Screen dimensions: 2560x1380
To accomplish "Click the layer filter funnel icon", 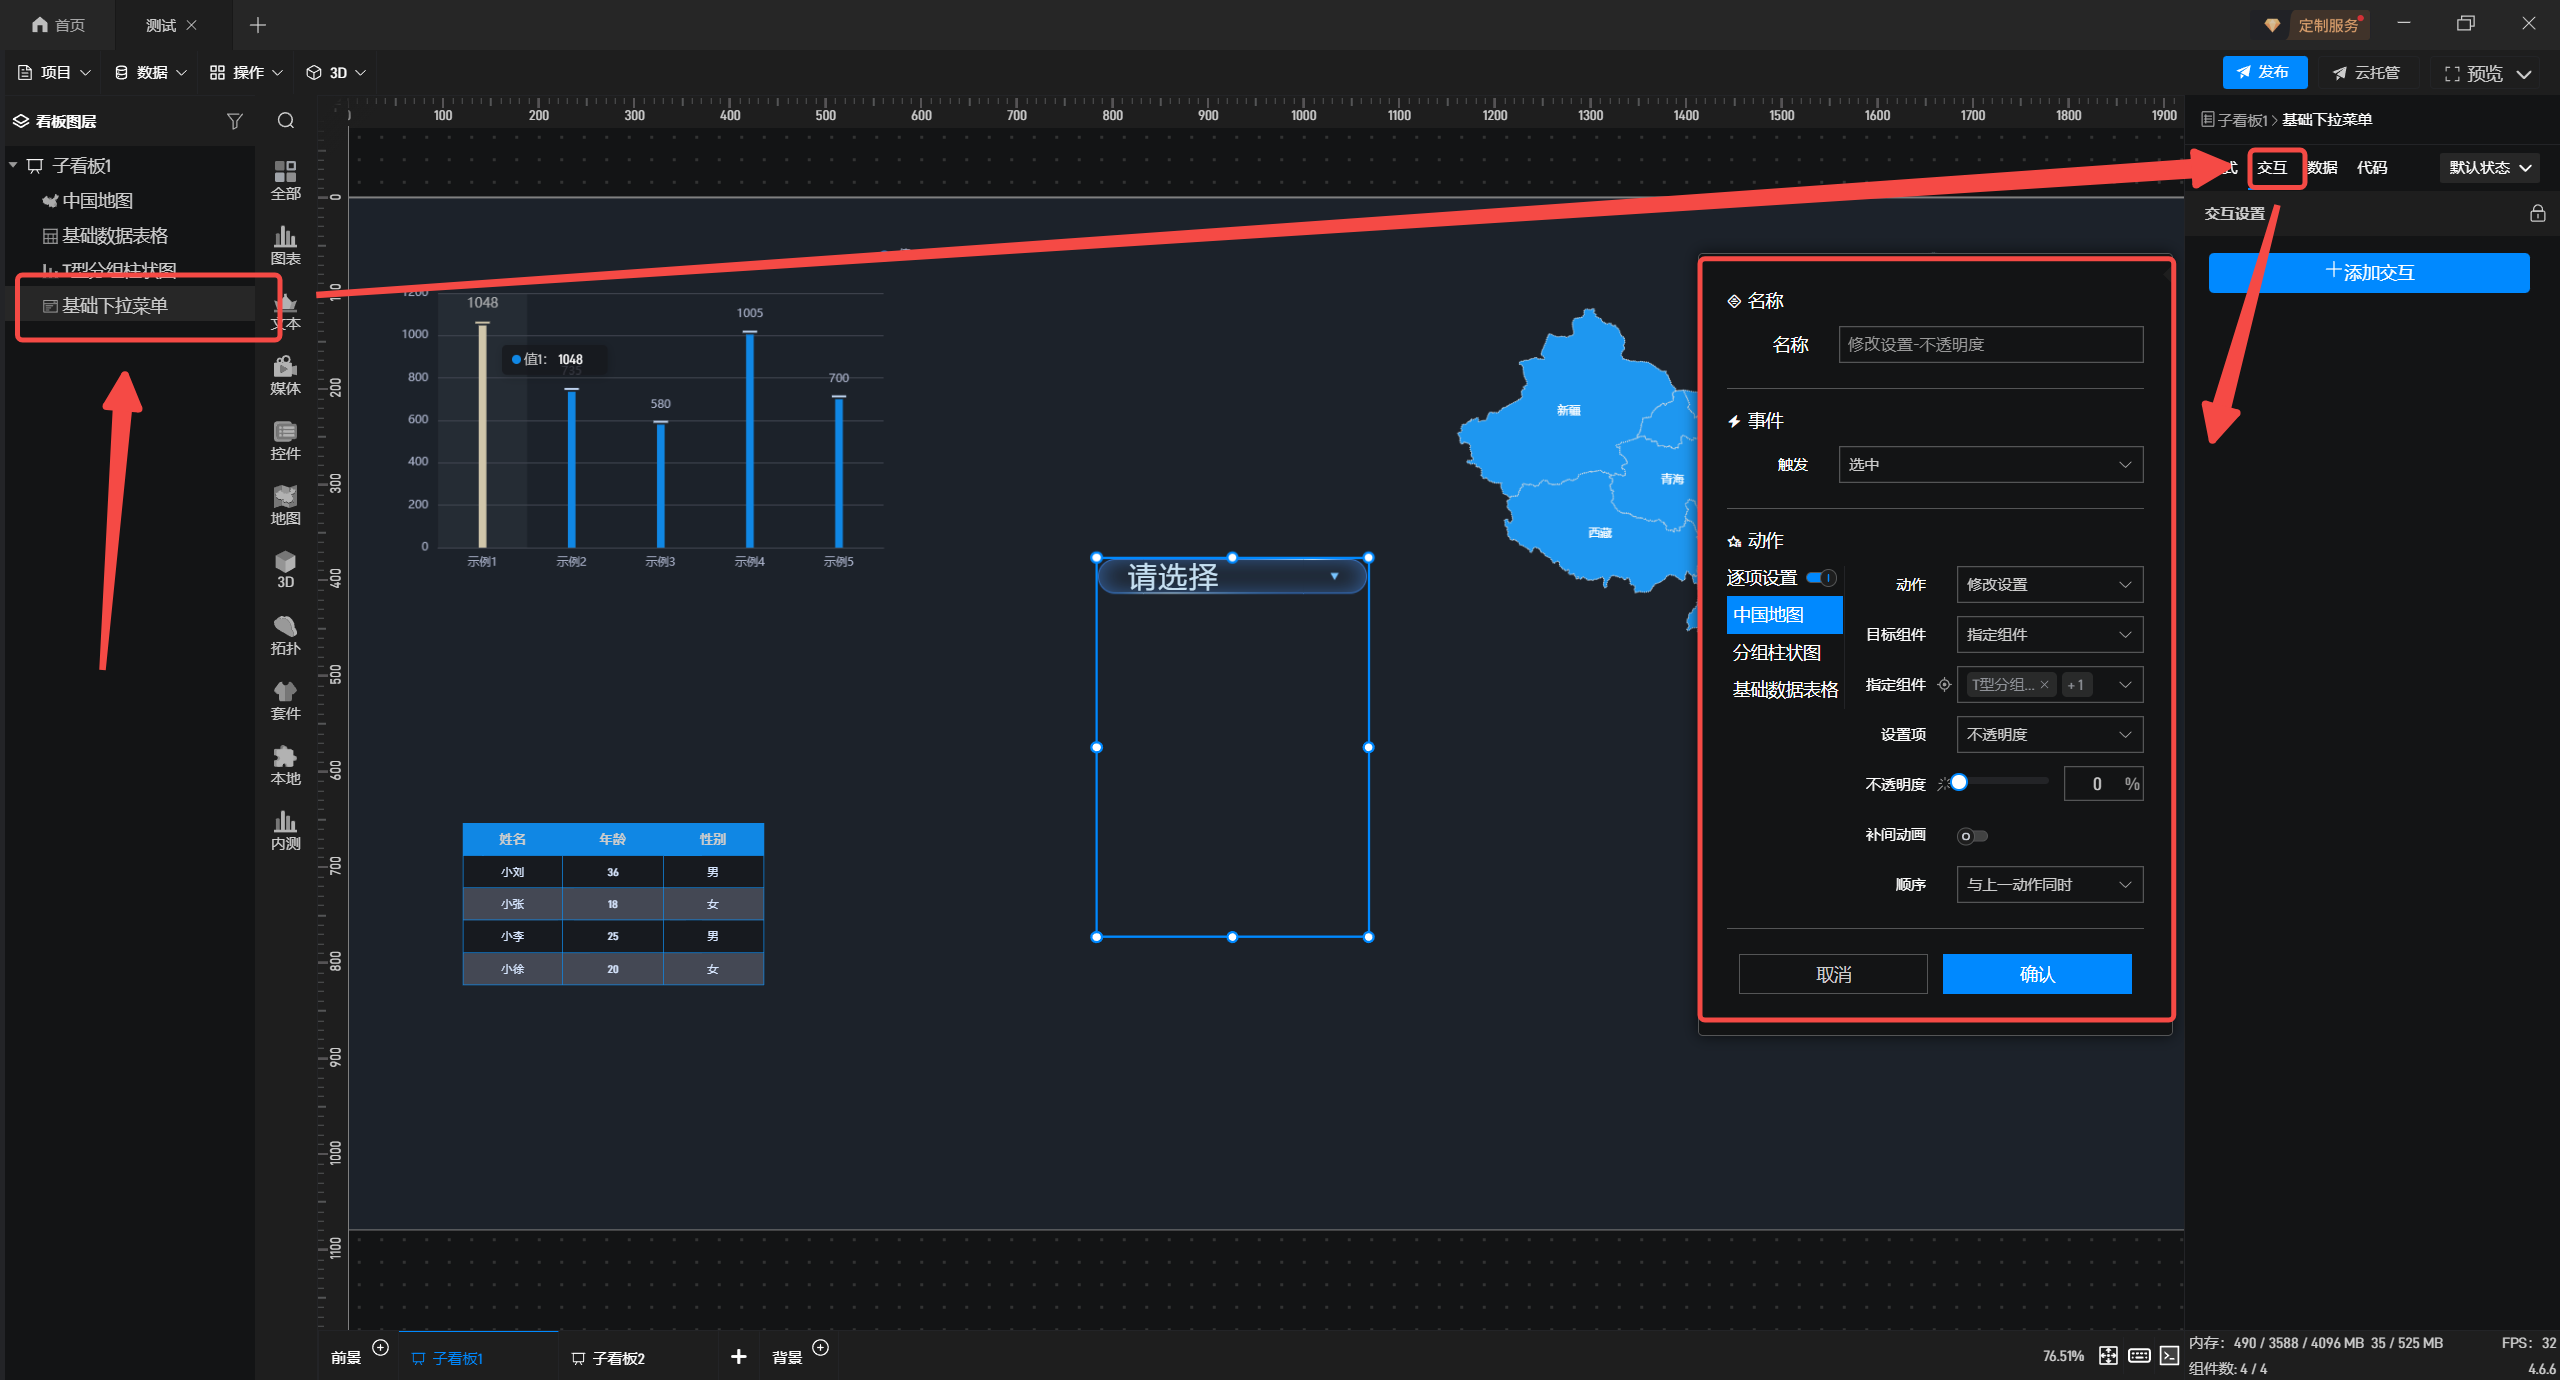I will (x=235, y=121).
